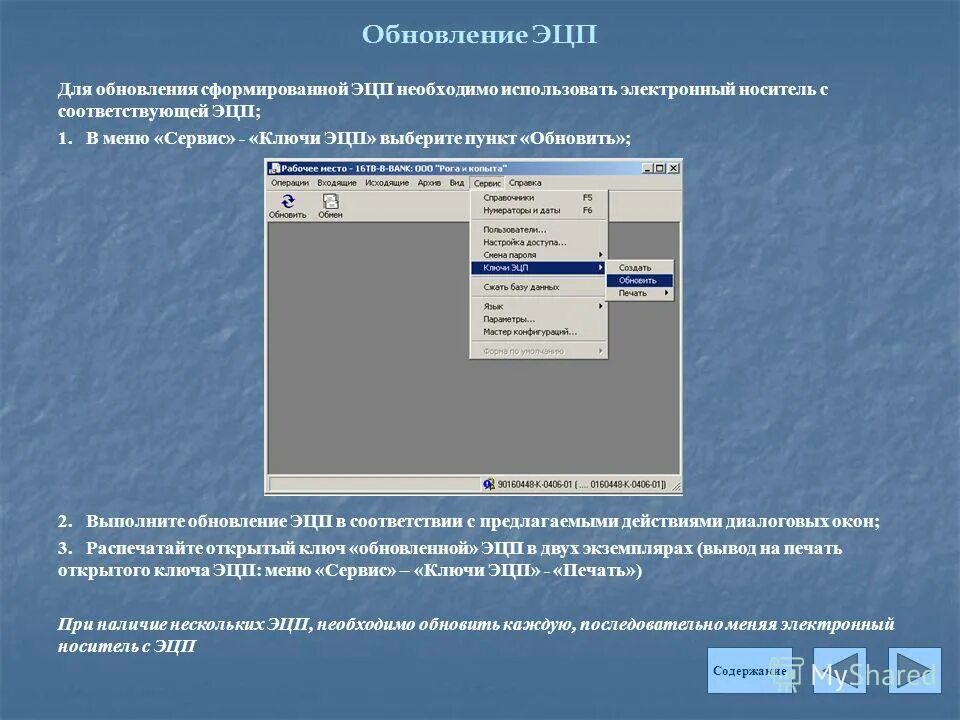
Task: Maximize the Рабочее место window
Action: coord(659,168)
